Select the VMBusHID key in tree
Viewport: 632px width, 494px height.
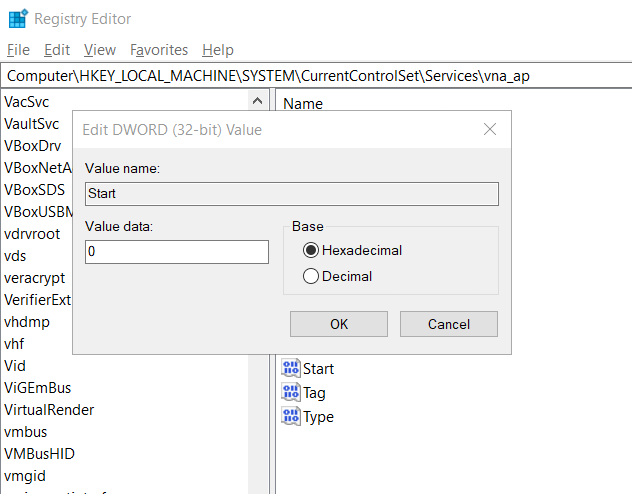(x=39, y=454)
